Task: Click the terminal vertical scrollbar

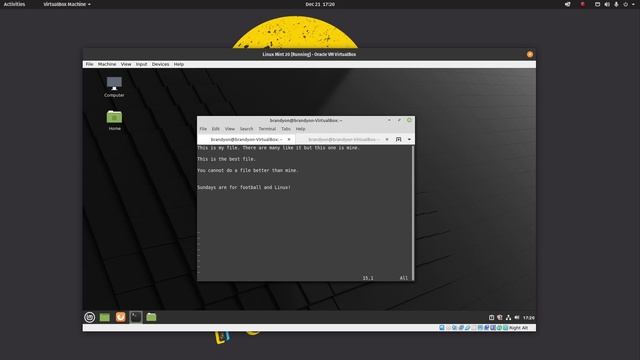Action: point(413,213)
